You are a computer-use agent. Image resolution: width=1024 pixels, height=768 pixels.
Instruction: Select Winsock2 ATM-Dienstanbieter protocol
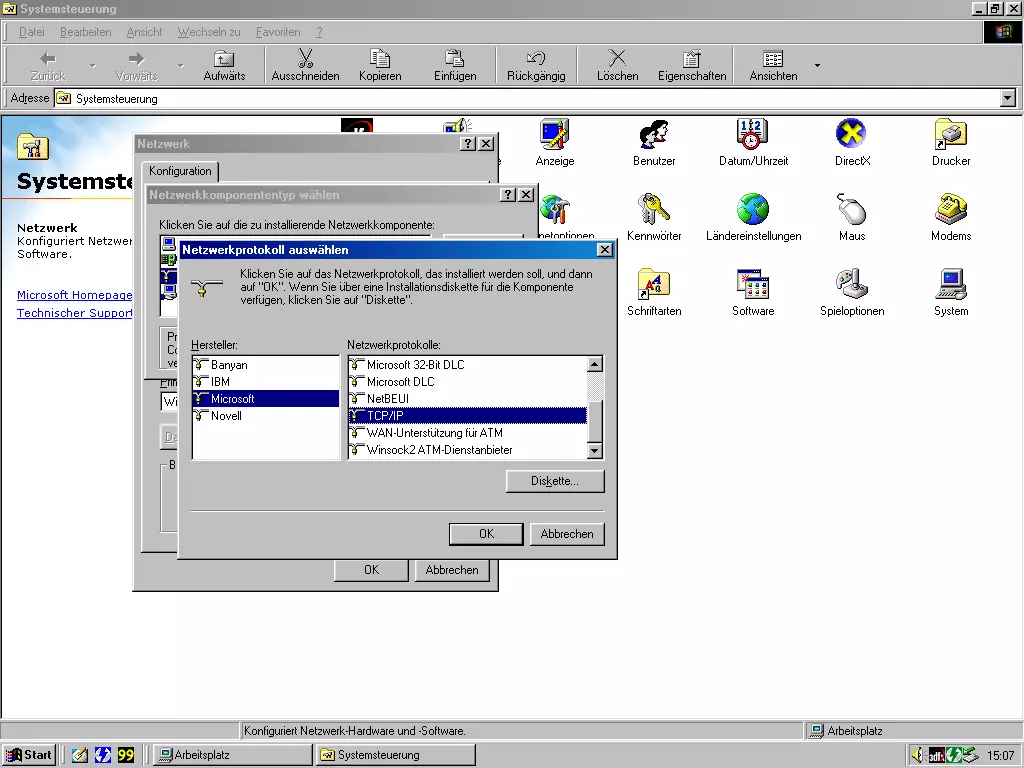468,449
